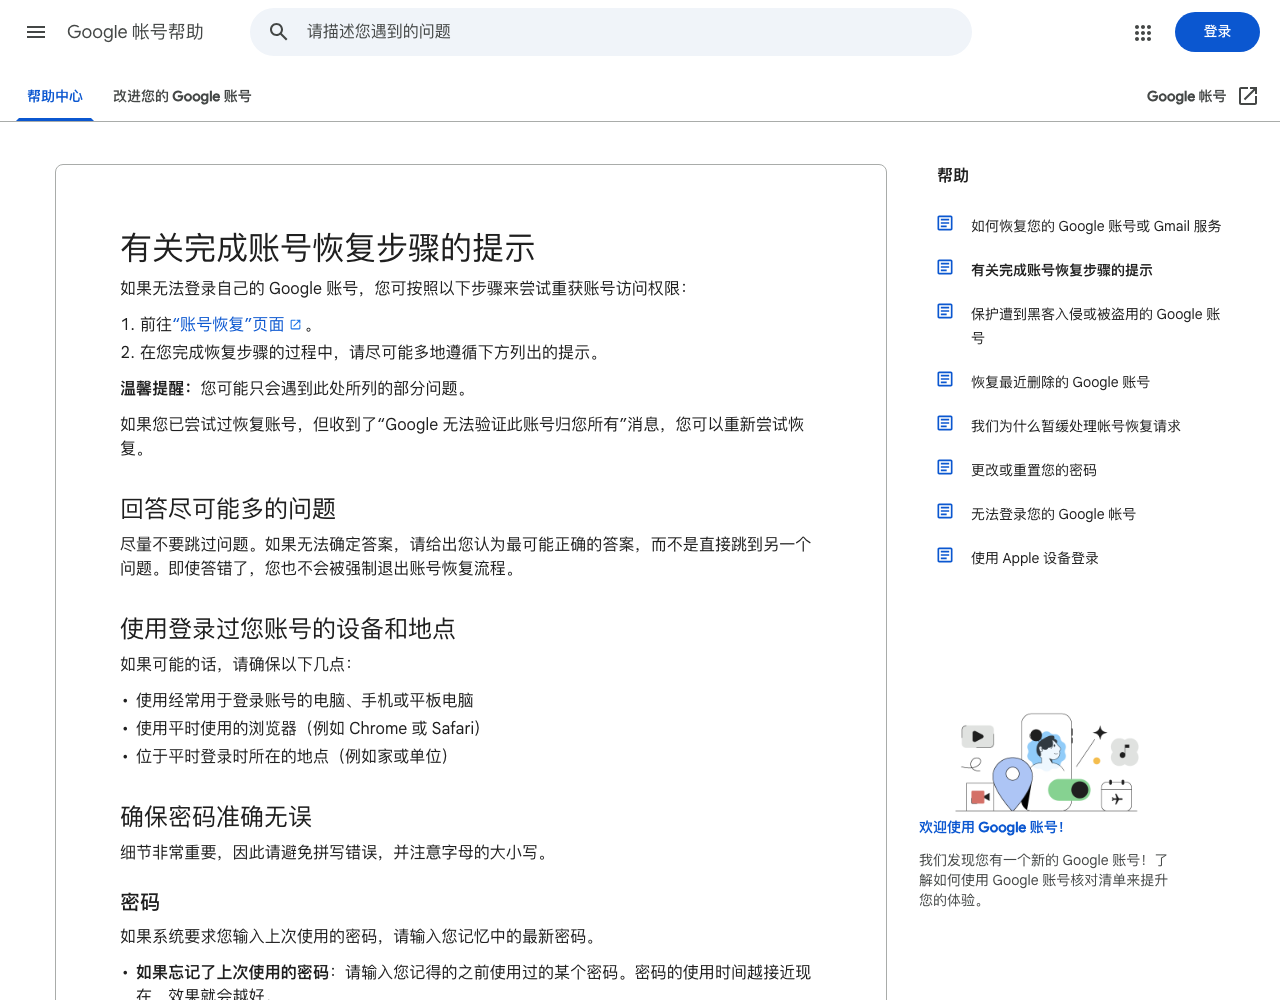Click the paragraph 尽量不要跳过问题

pos(466,556)
